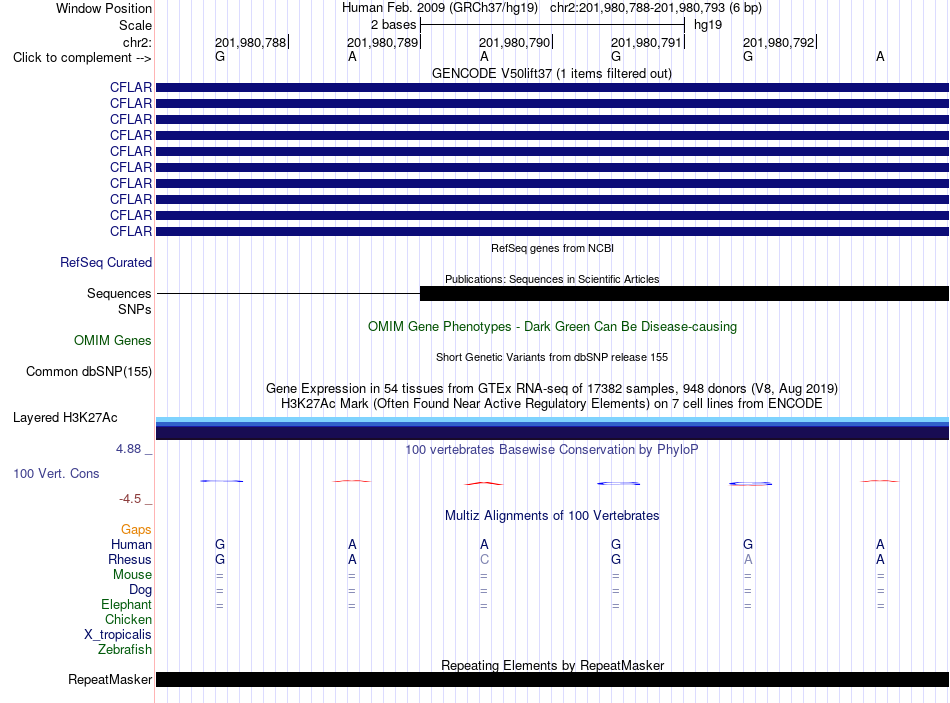Click the black RepeatMasker element bar

pyautogui.click(x=552, y=679)
